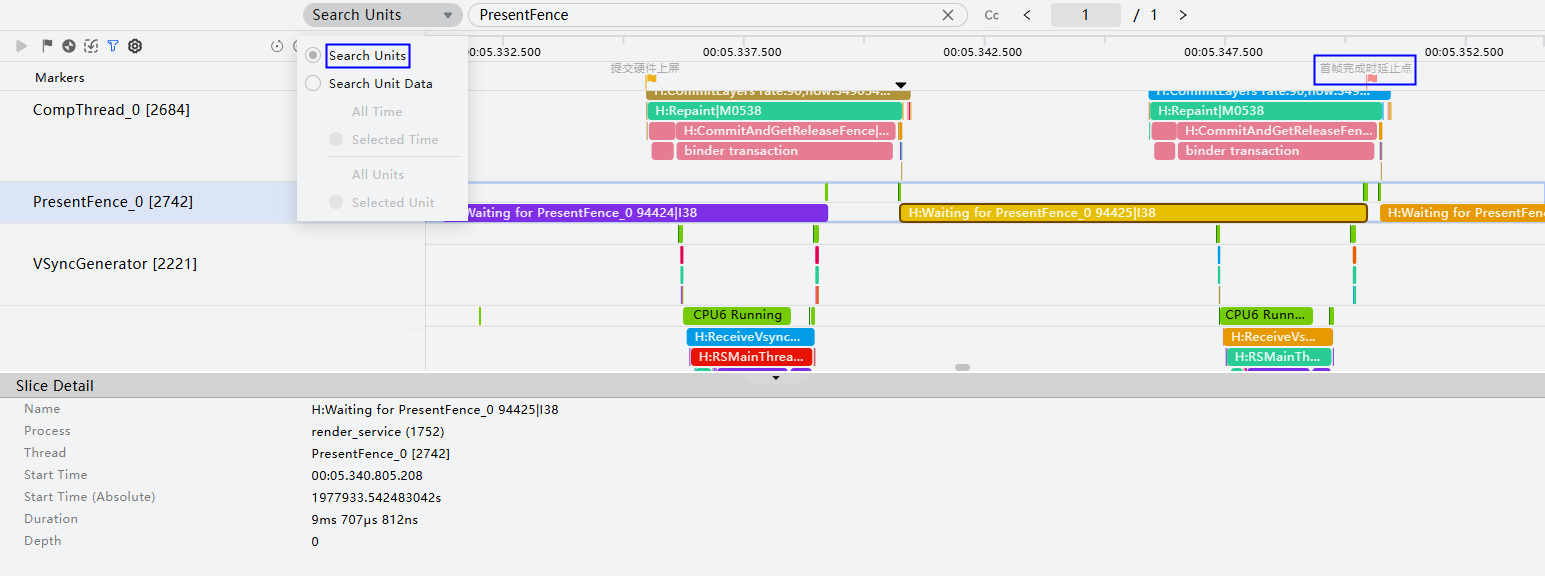The height and width of the screenshot is (576, 1545).
Task: Click the play button in the trace toolbar
Action: tap(22, 46)
